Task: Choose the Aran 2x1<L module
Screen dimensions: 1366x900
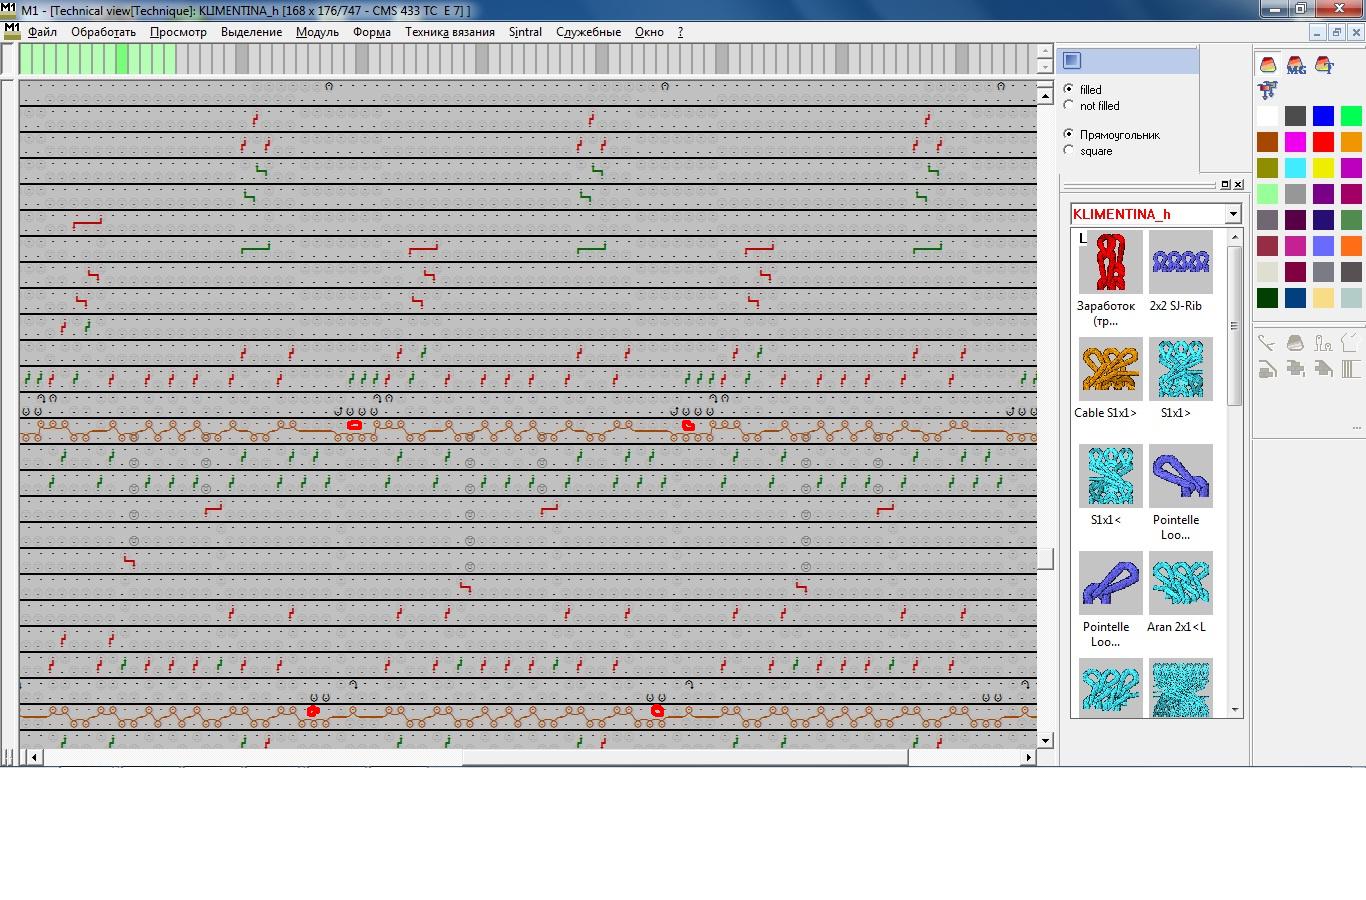Action: coord(1180,583)
